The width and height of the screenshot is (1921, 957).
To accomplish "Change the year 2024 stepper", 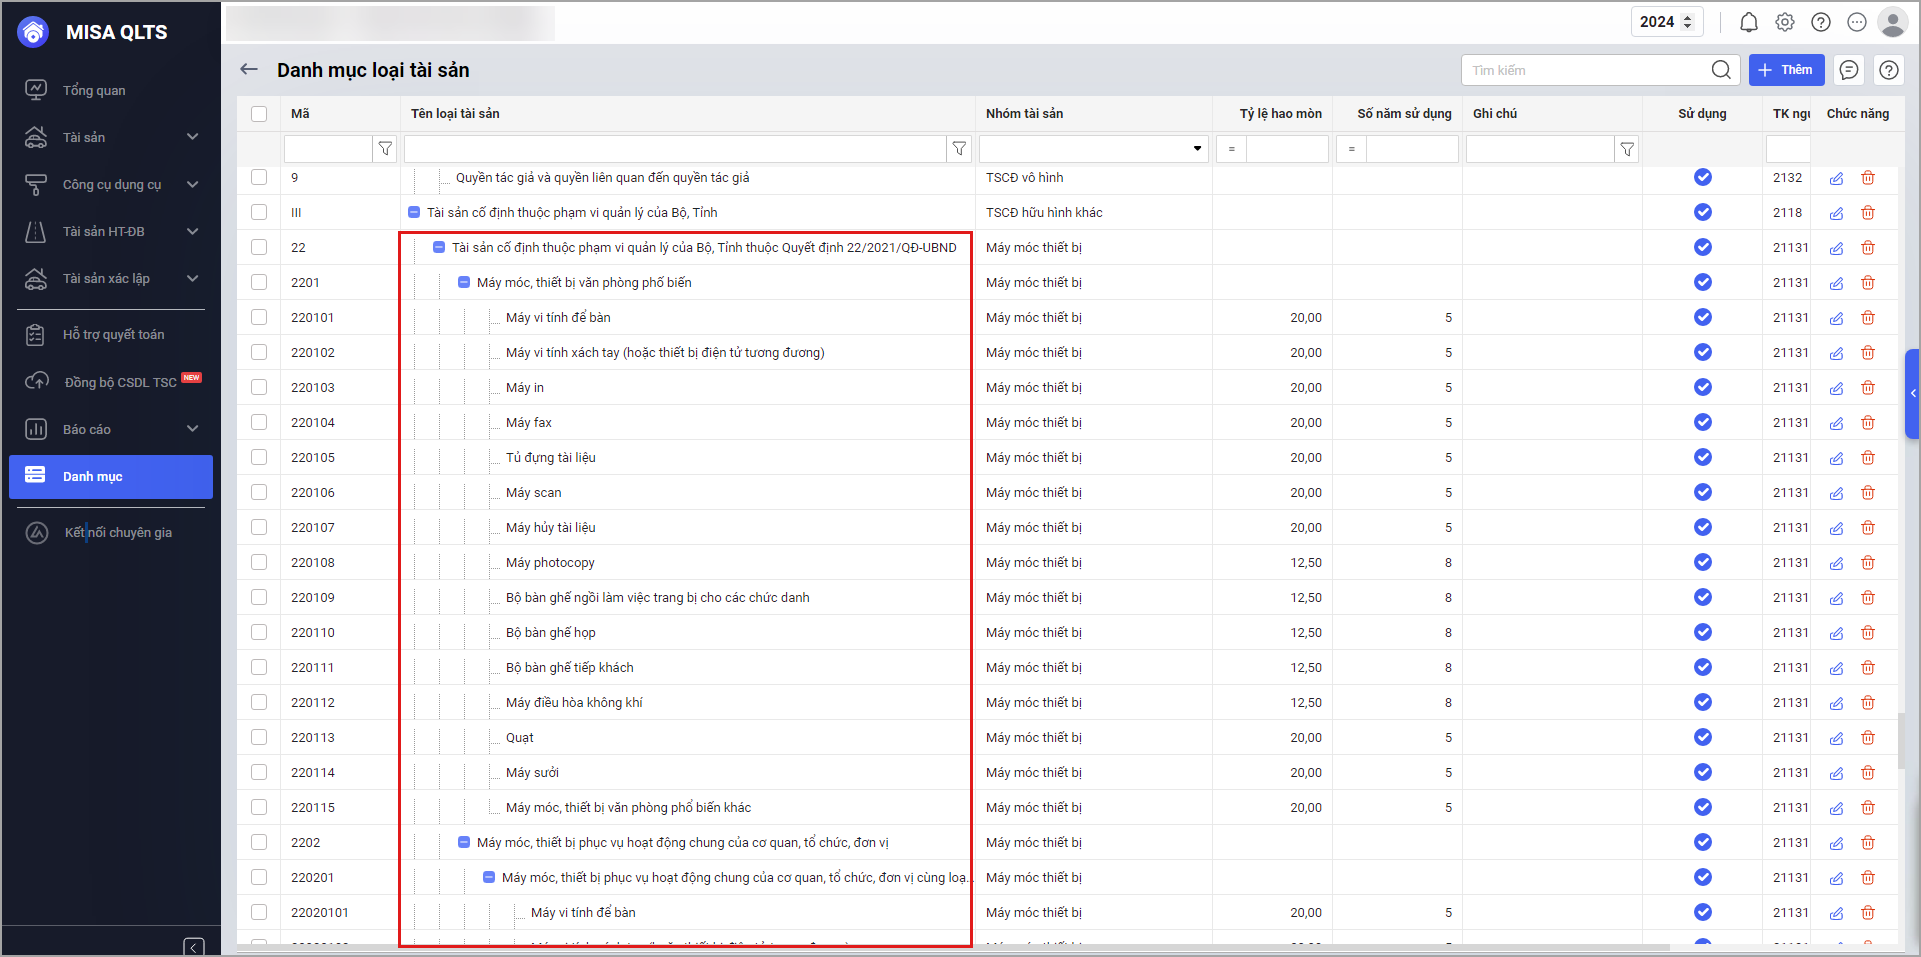I will [x=1688, y=22].
